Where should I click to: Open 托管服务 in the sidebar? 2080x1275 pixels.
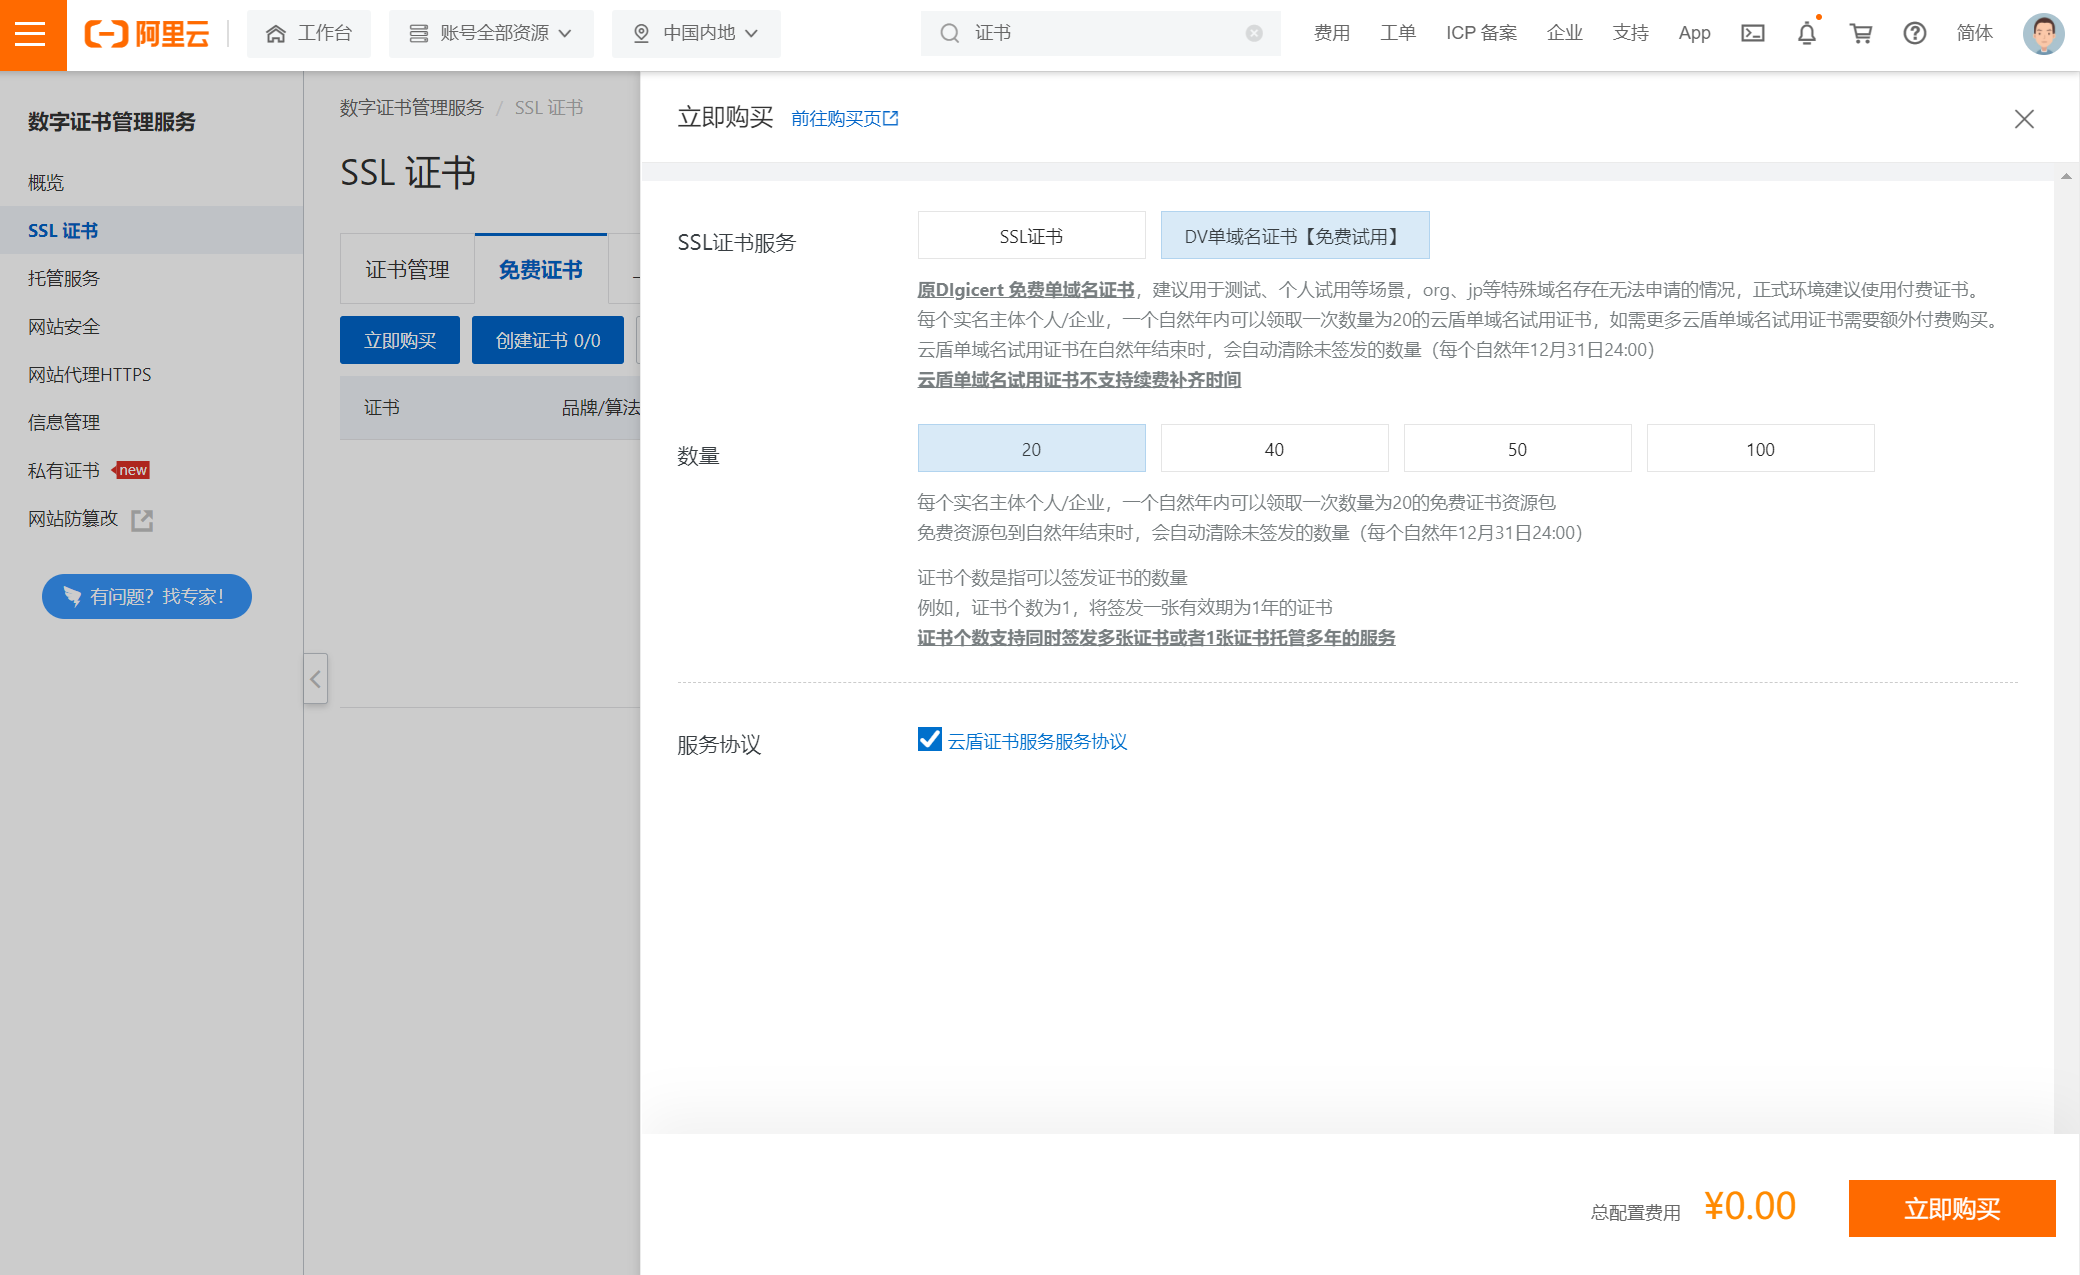point(64,278)
